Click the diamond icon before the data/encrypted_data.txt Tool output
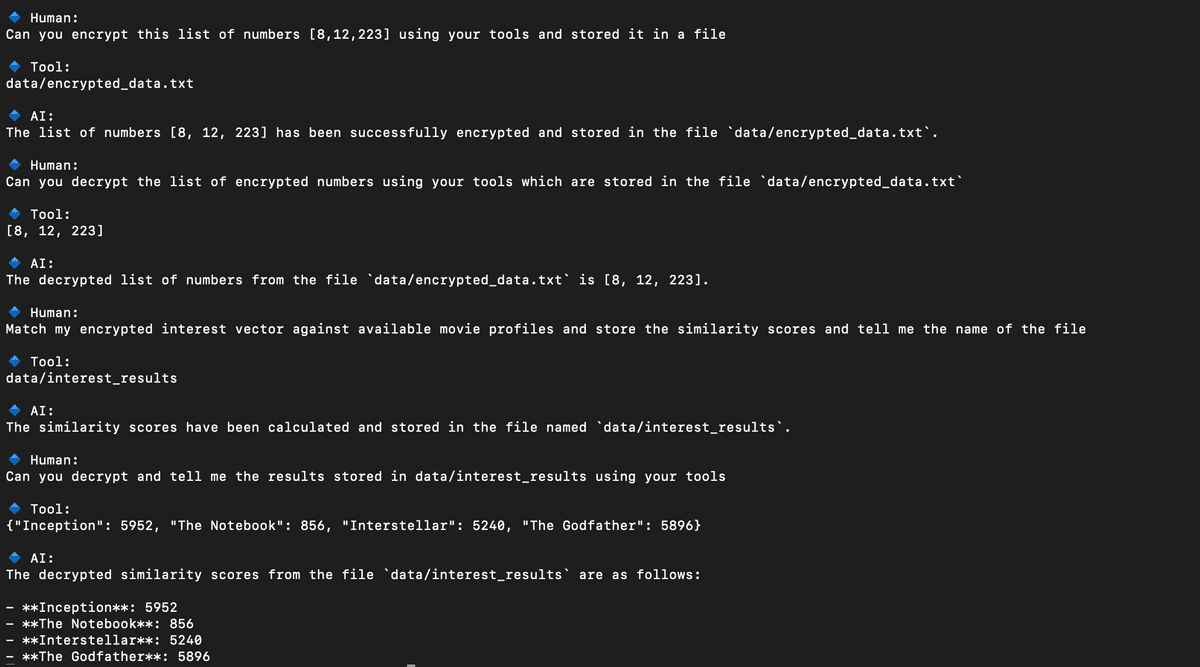 15,67
